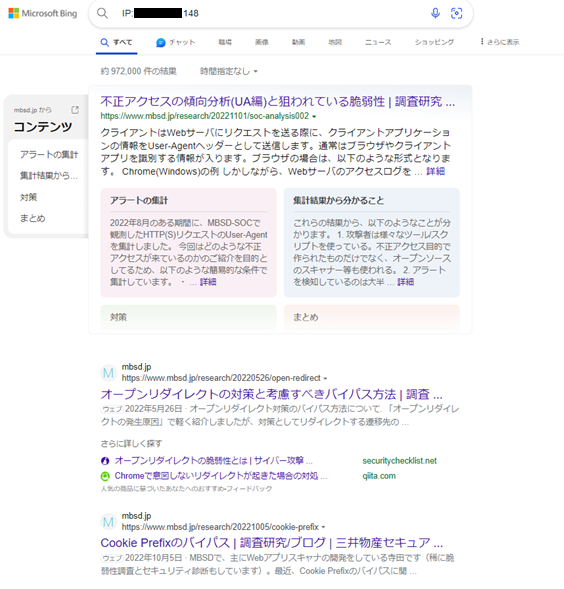
Task: Expand arrow next to open-redirect URL
Action: click(325, 378)
